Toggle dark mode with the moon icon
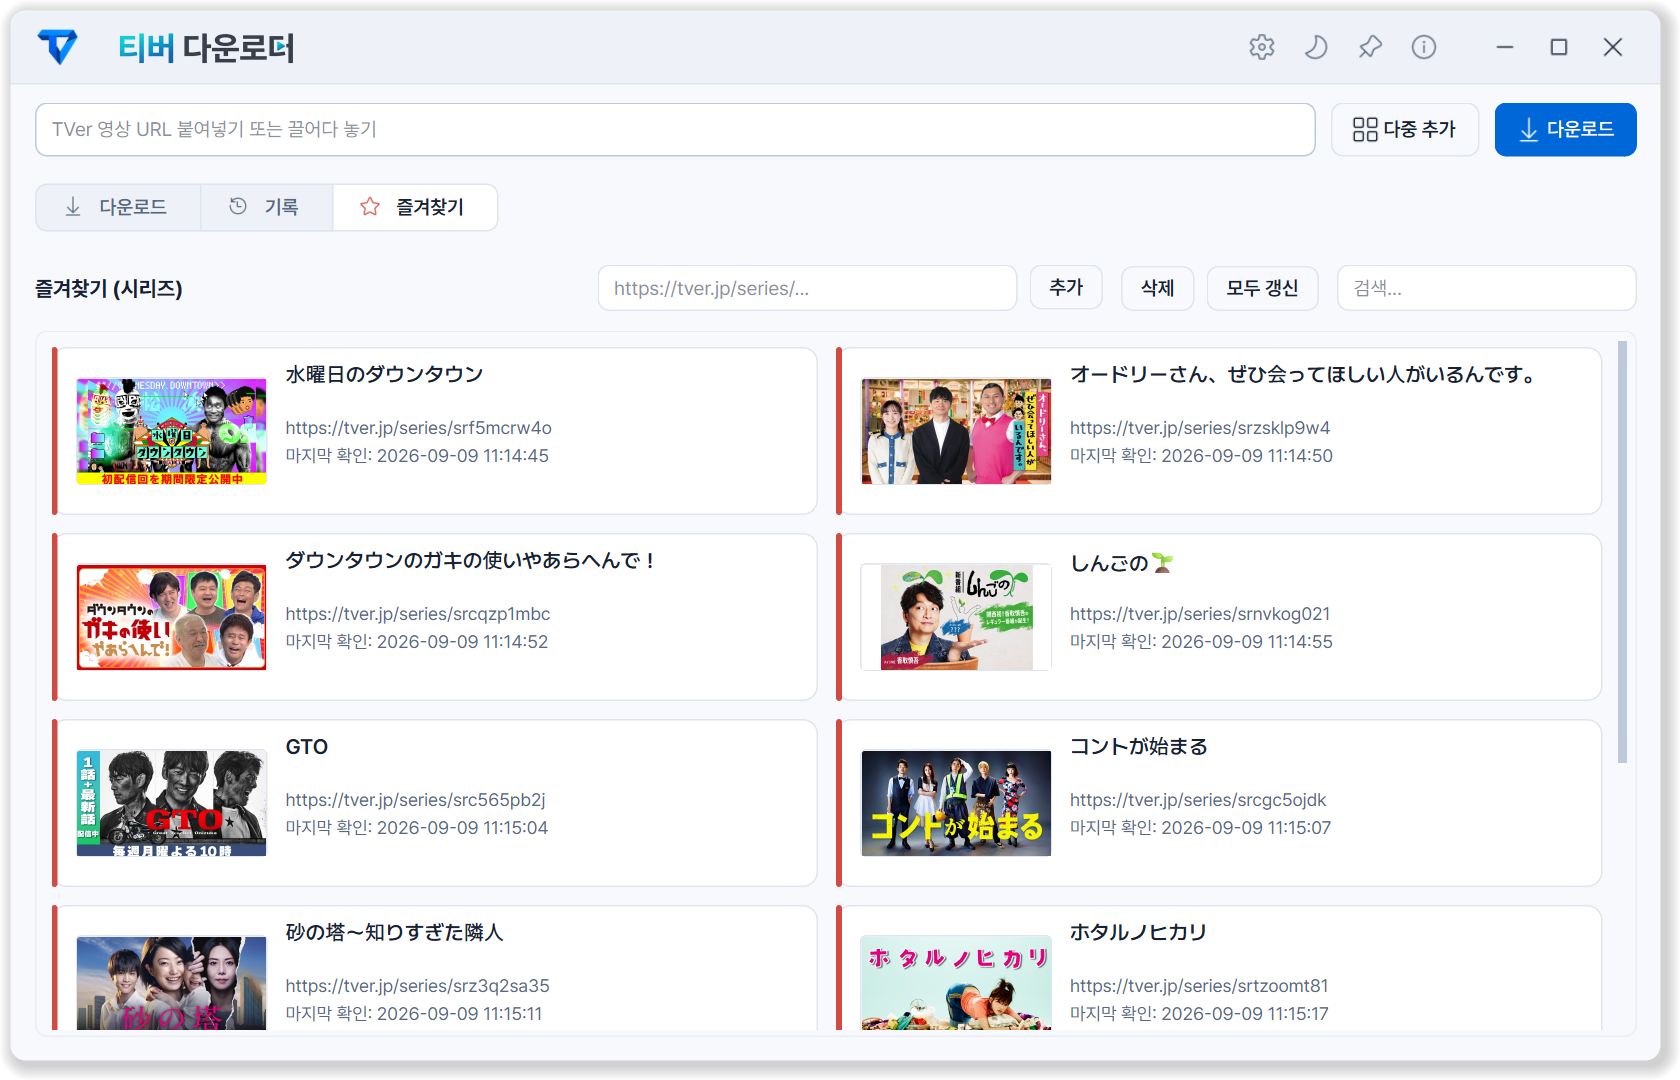This screenshot has width=1680, height=1080. pyautogui.click(x=1316, y=47)
